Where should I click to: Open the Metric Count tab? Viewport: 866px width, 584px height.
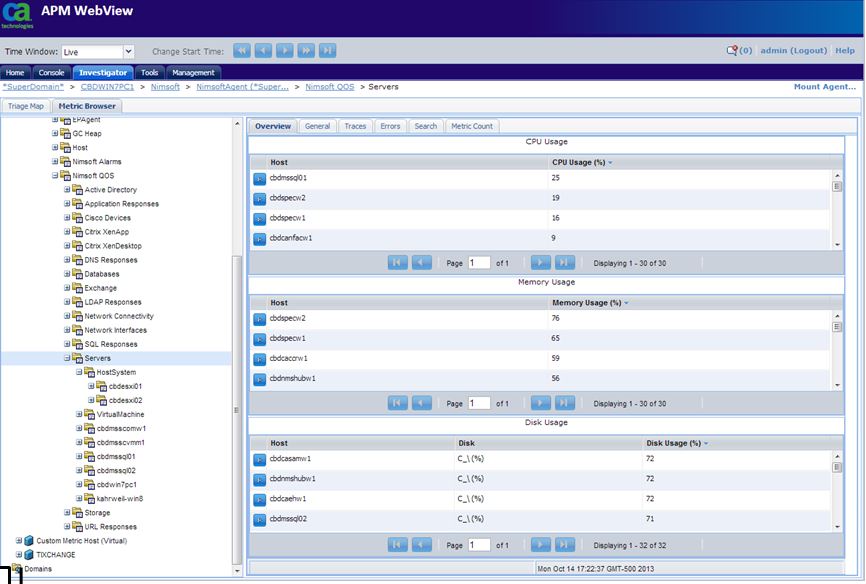pyautogui.click(x=472, y=126)
